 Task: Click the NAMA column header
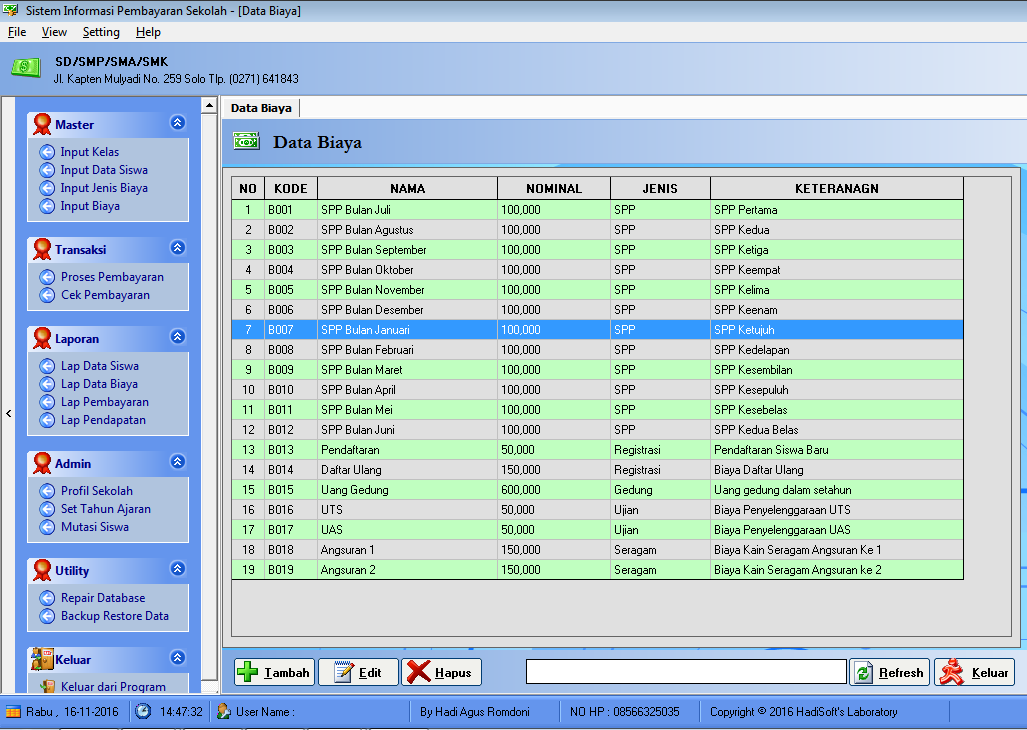coord(407,189)
